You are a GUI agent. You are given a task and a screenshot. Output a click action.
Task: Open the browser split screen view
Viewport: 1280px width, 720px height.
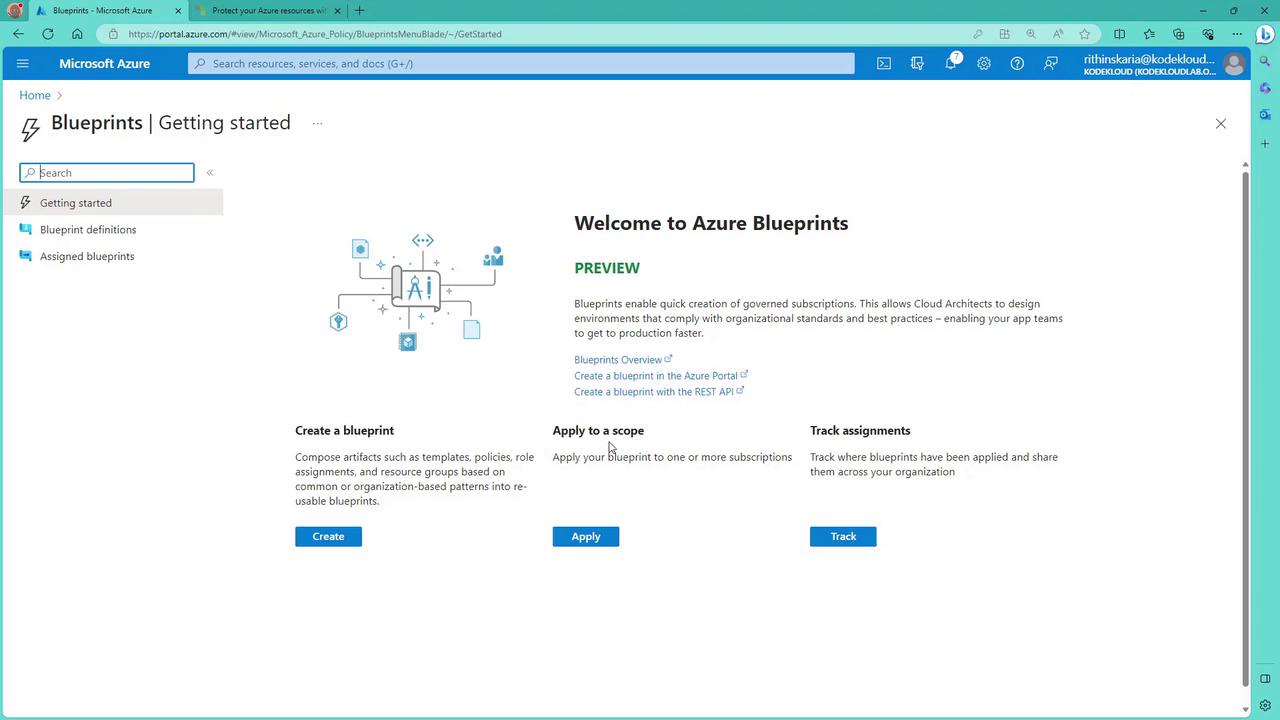[x=1120, y=34]
